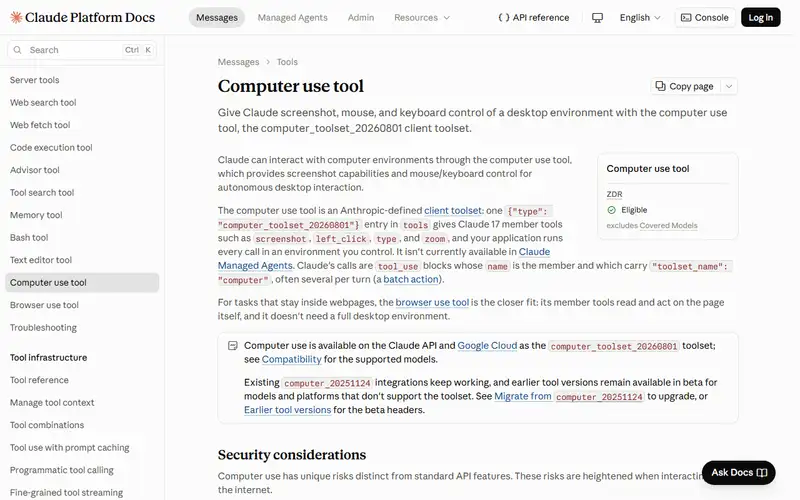
Task: Follow the browser use tool link
Action: tap(432, 302)
